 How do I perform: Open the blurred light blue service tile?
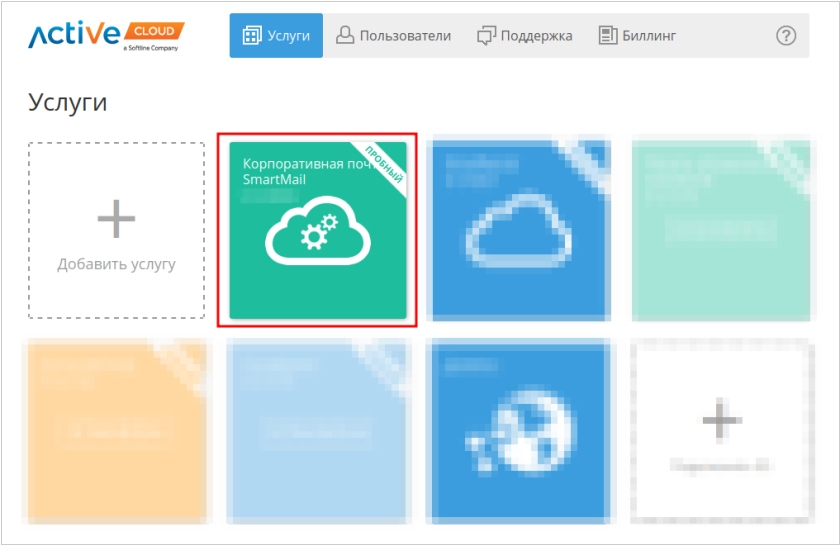tap(318, 431)
